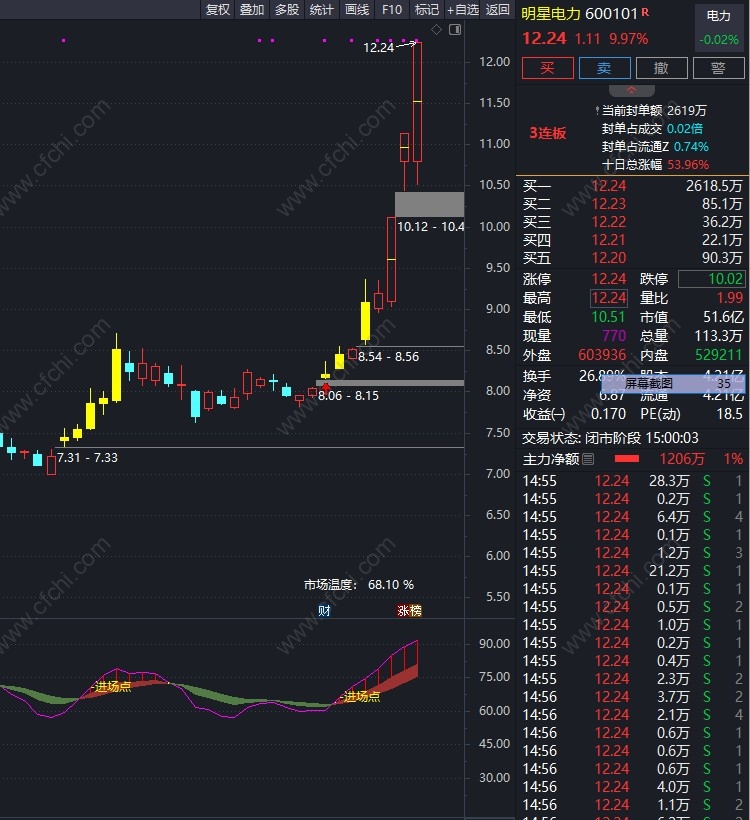Add stock via +自选 button
This screenshot has width=750, height=820.
[462, 9]
